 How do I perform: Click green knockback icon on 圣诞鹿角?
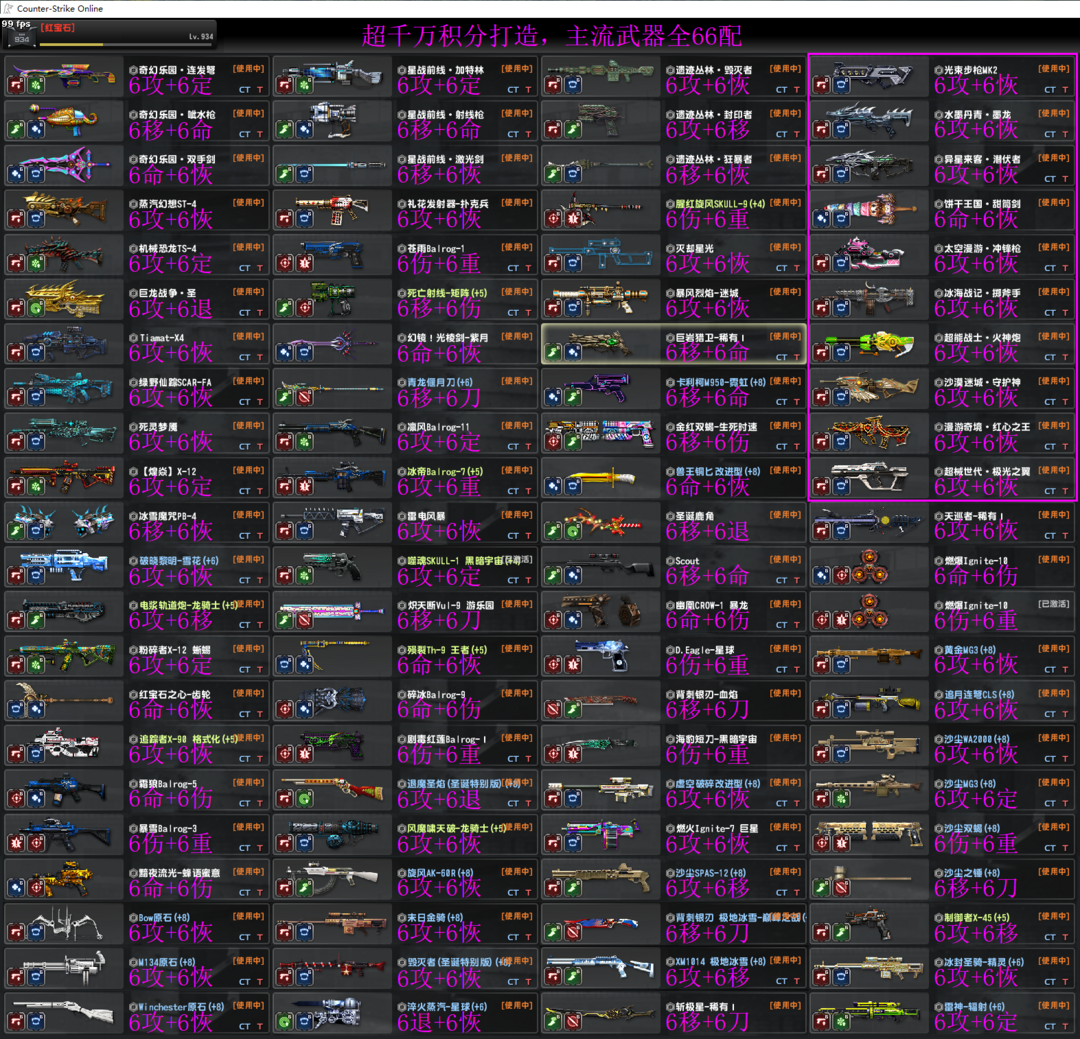573,531
